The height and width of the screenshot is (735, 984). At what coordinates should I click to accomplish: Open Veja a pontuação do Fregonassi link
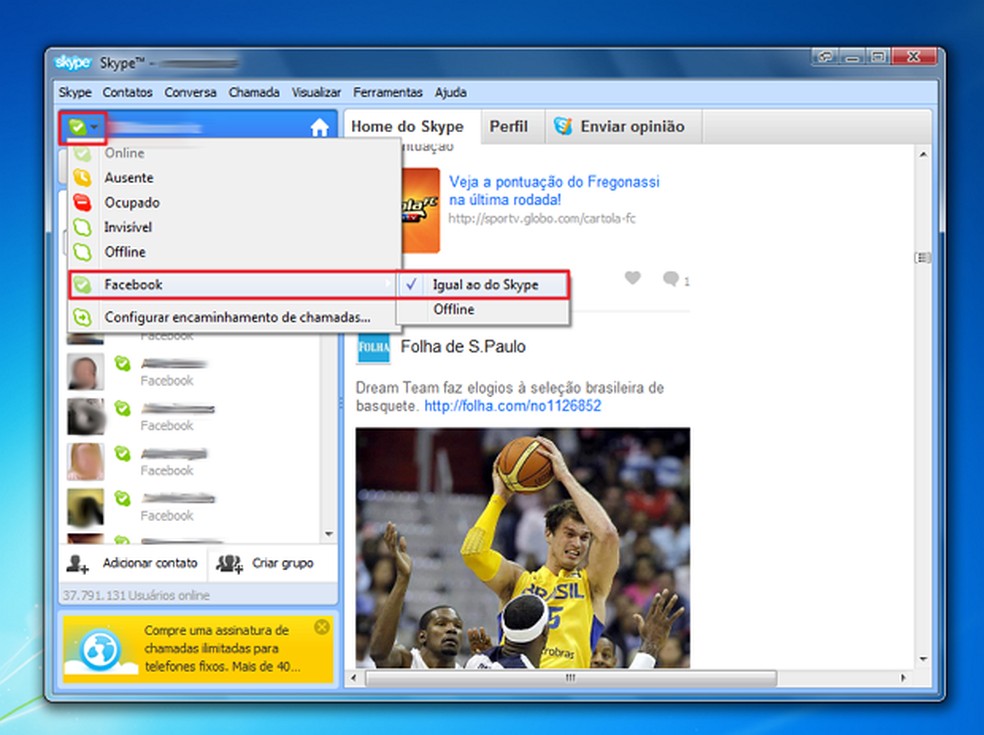(554, 191)
